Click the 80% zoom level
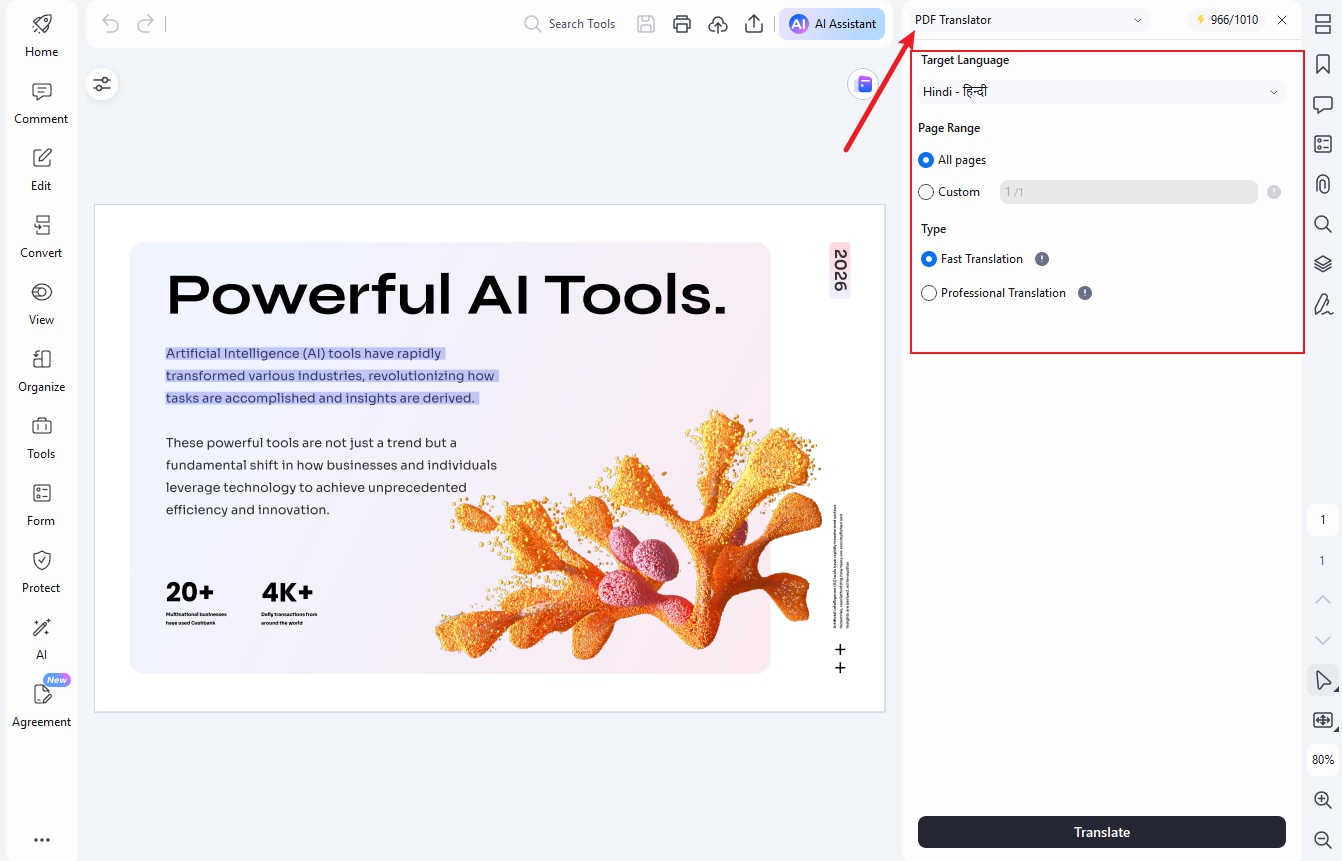The width and height of the screenshot is (1342, 861). coord(1323,760)
